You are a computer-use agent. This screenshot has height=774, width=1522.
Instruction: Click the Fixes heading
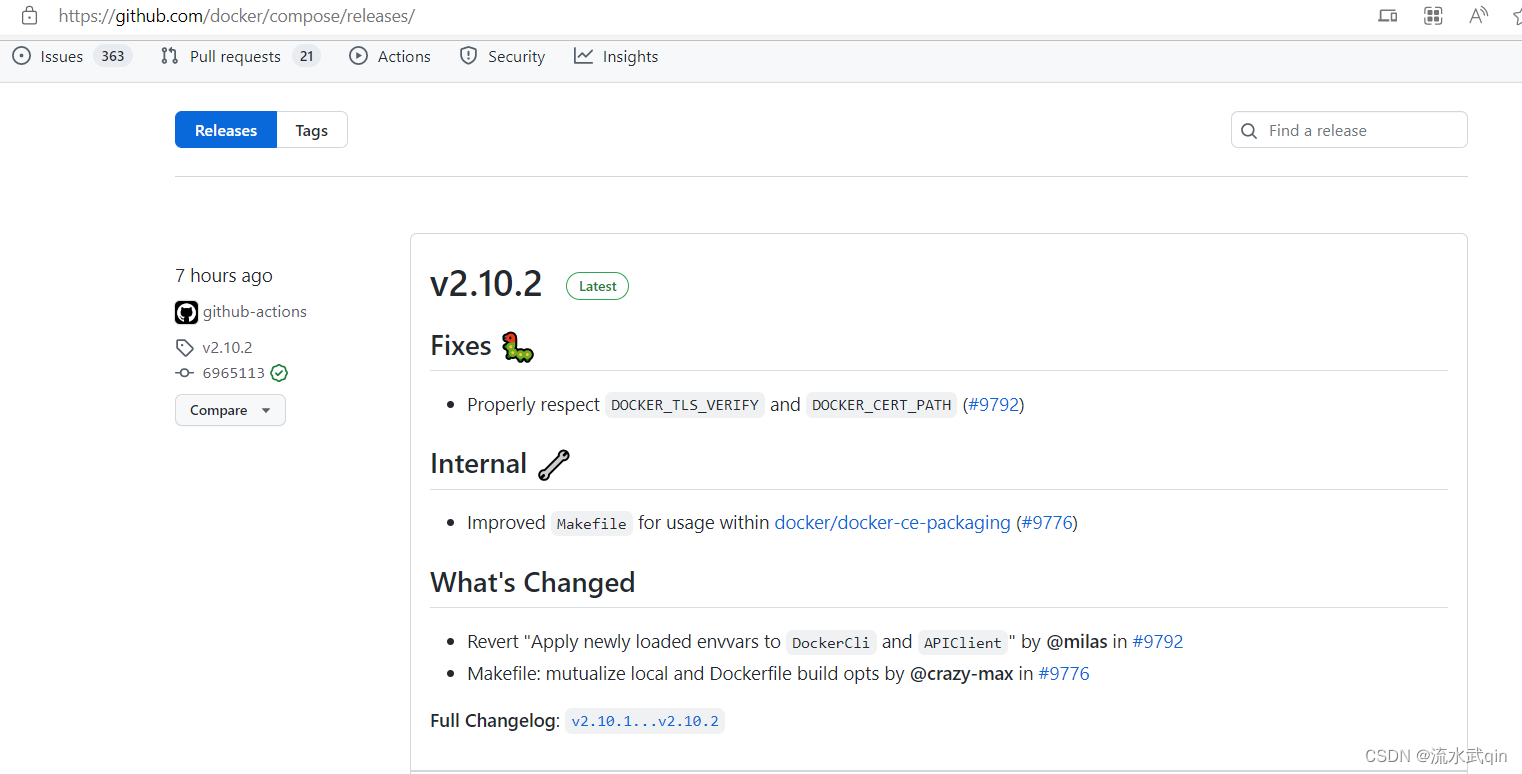click(x=461, y=346)
